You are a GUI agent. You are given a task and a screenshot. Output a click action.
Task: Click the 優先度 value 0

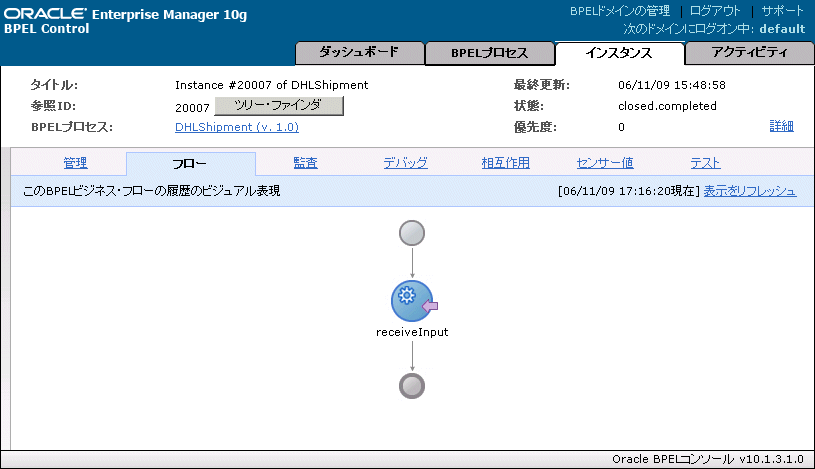621,127
